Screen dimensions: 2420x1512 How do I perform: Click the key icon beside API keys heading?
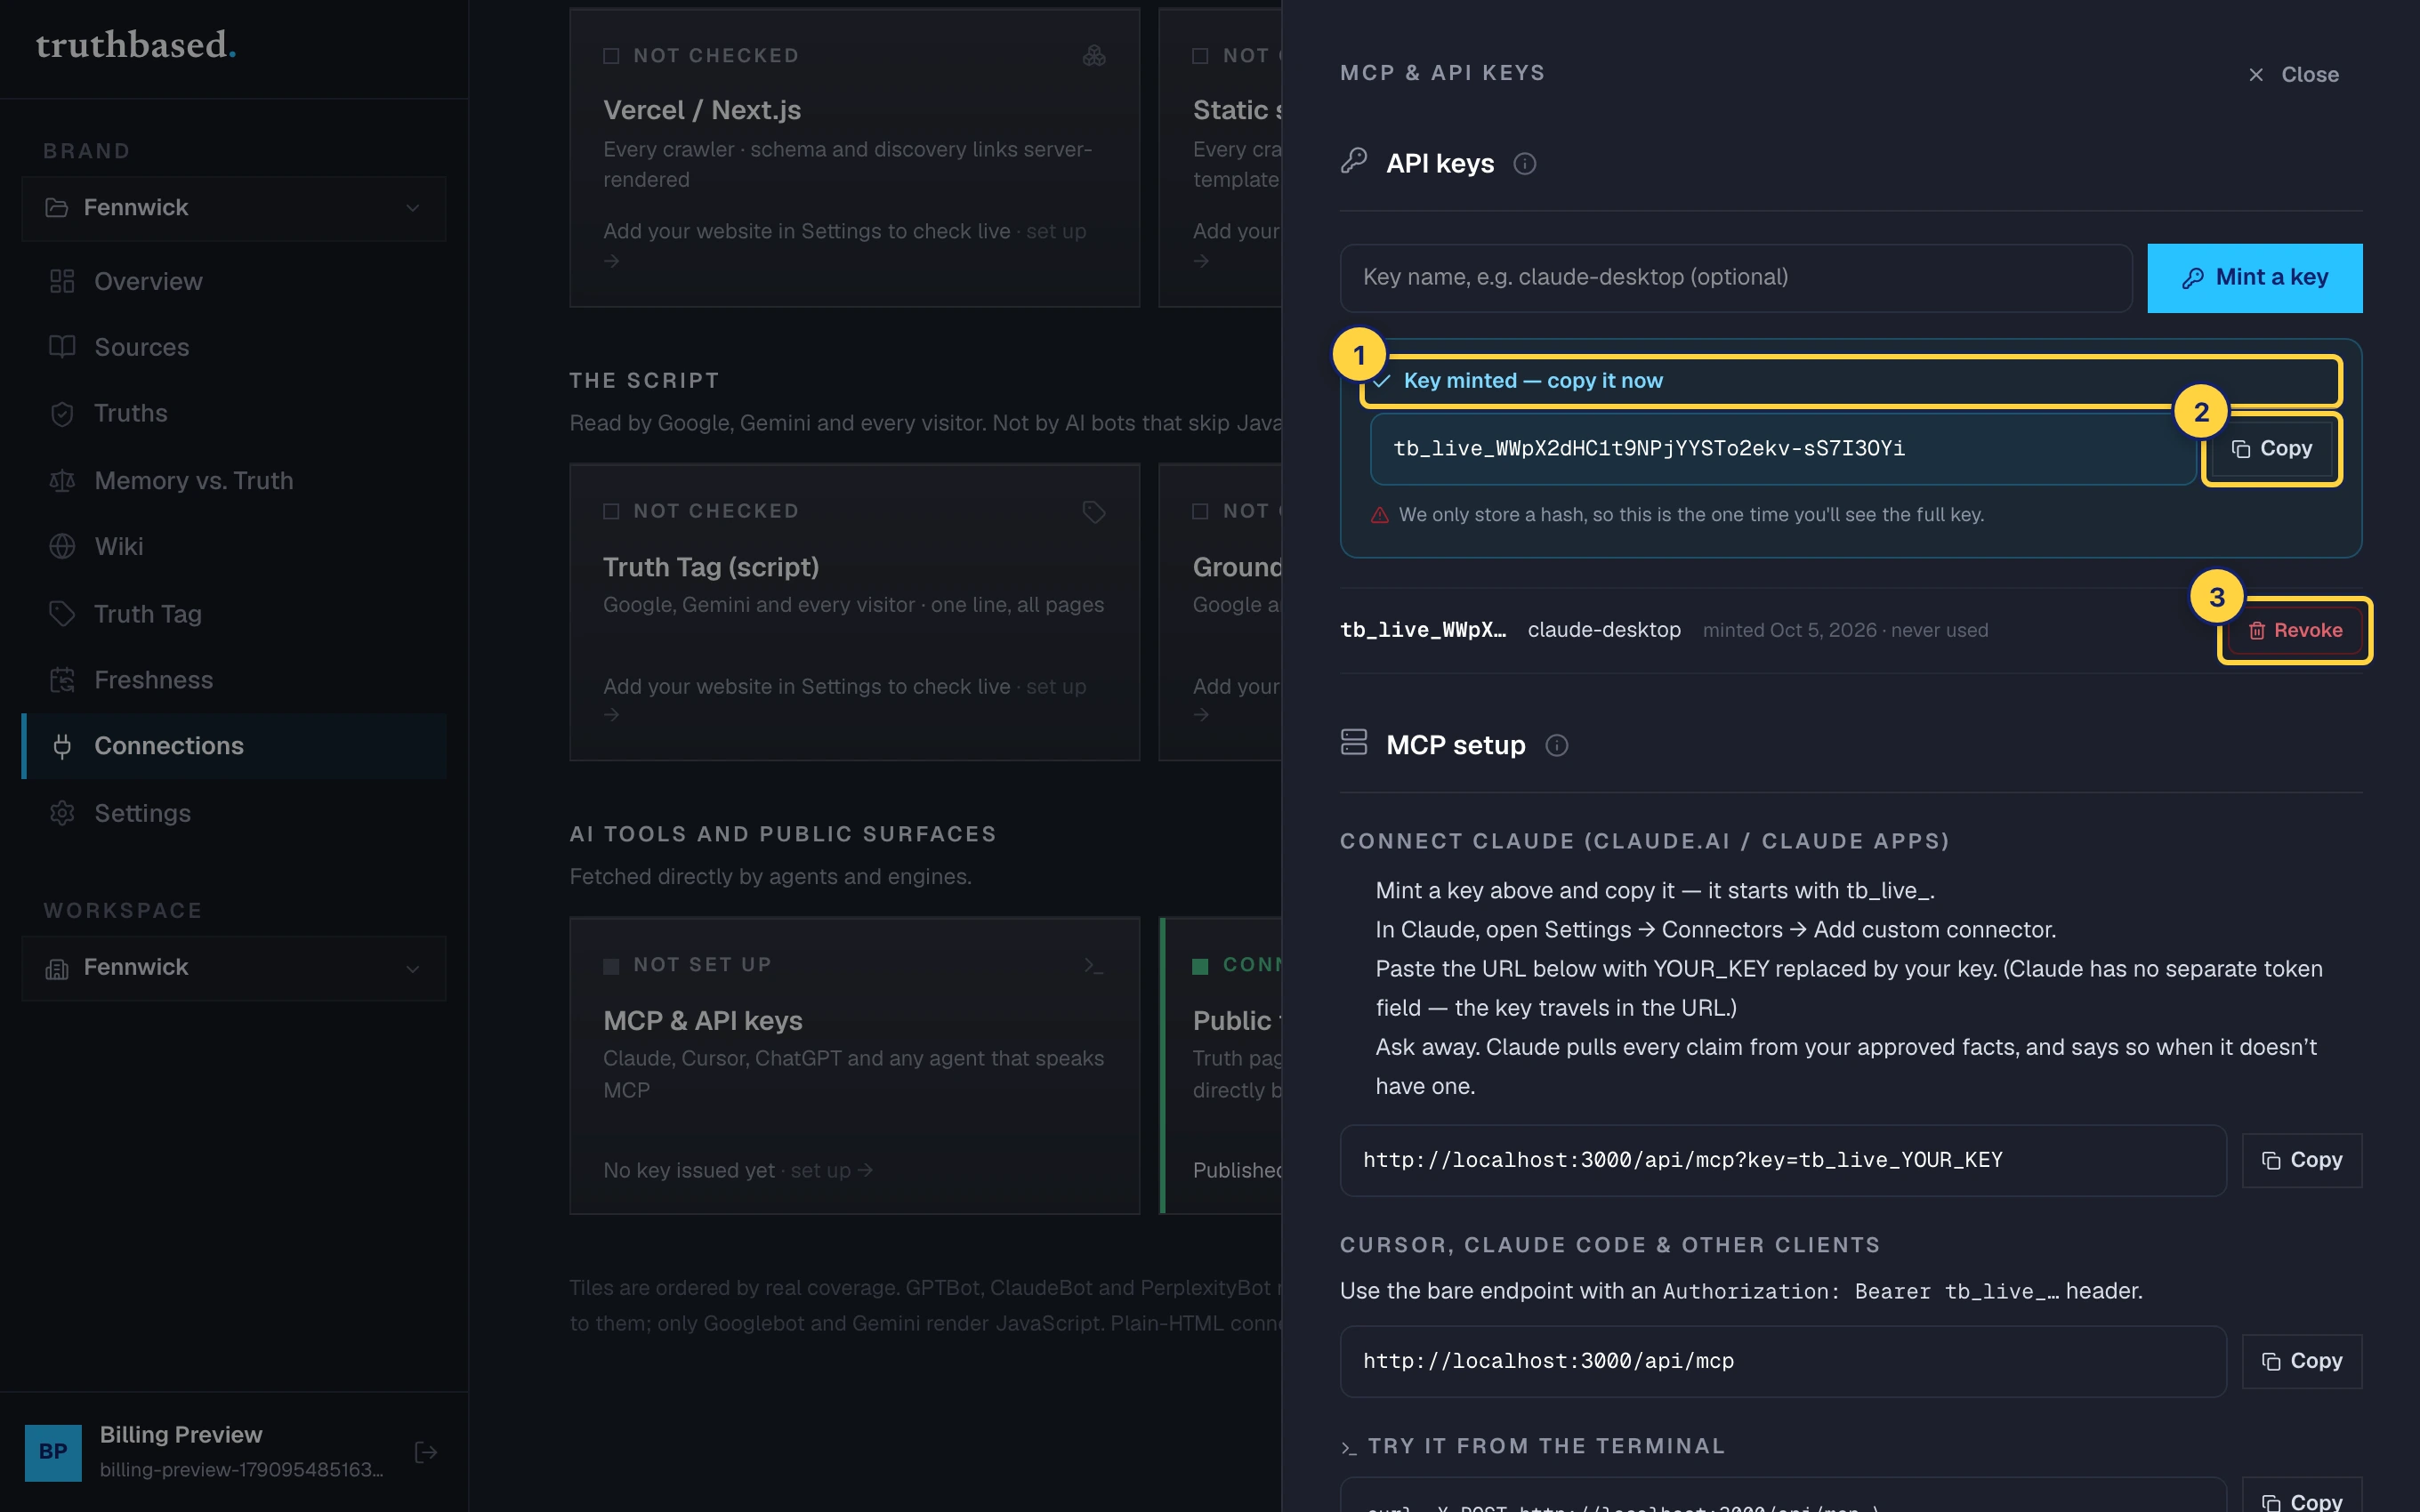(x=1354, y=162)
